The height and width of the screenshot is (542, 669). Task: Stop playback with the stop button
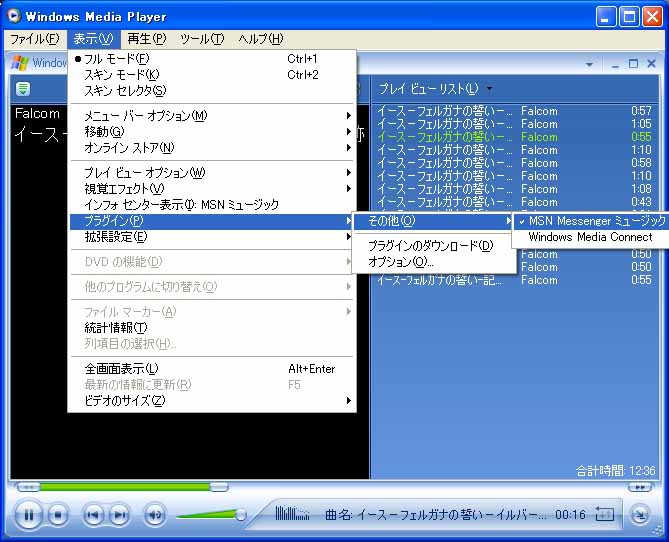(58, 515)
